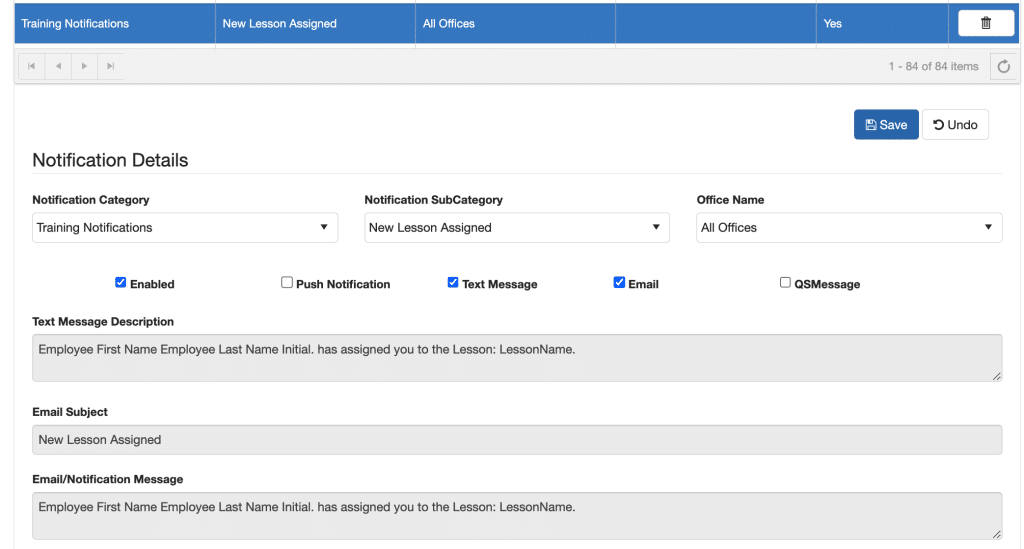Click the Text Message Description textbox
Viewport: 1024px width, 549px height.
coord(517,357)
